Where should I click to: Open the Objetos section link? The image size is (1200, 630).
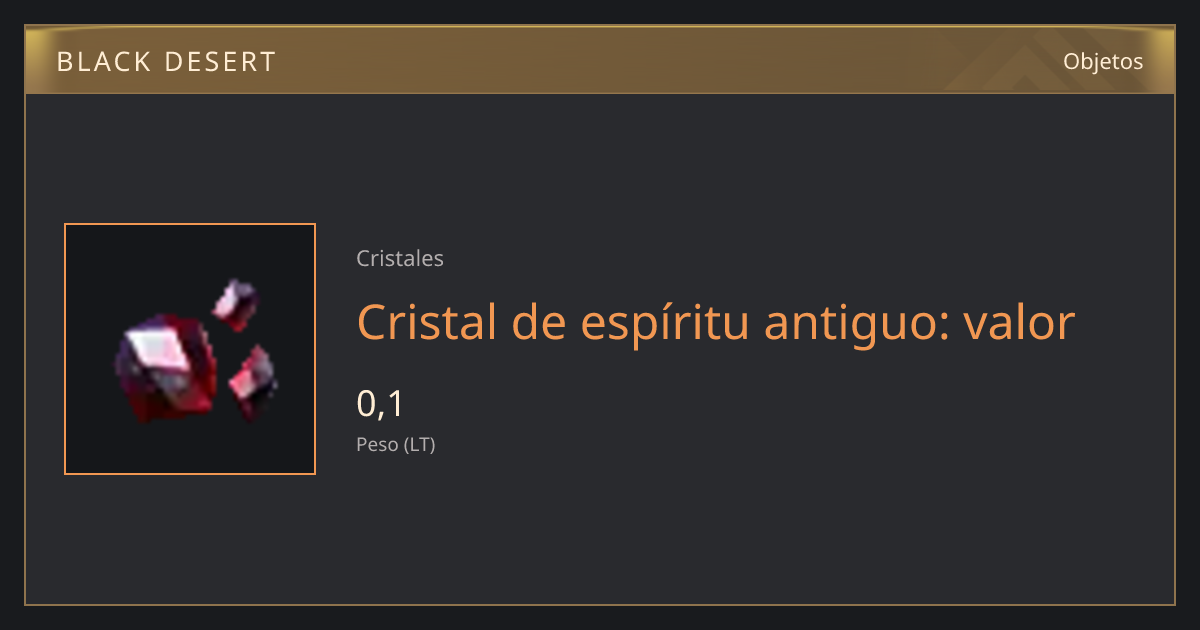1103,61
